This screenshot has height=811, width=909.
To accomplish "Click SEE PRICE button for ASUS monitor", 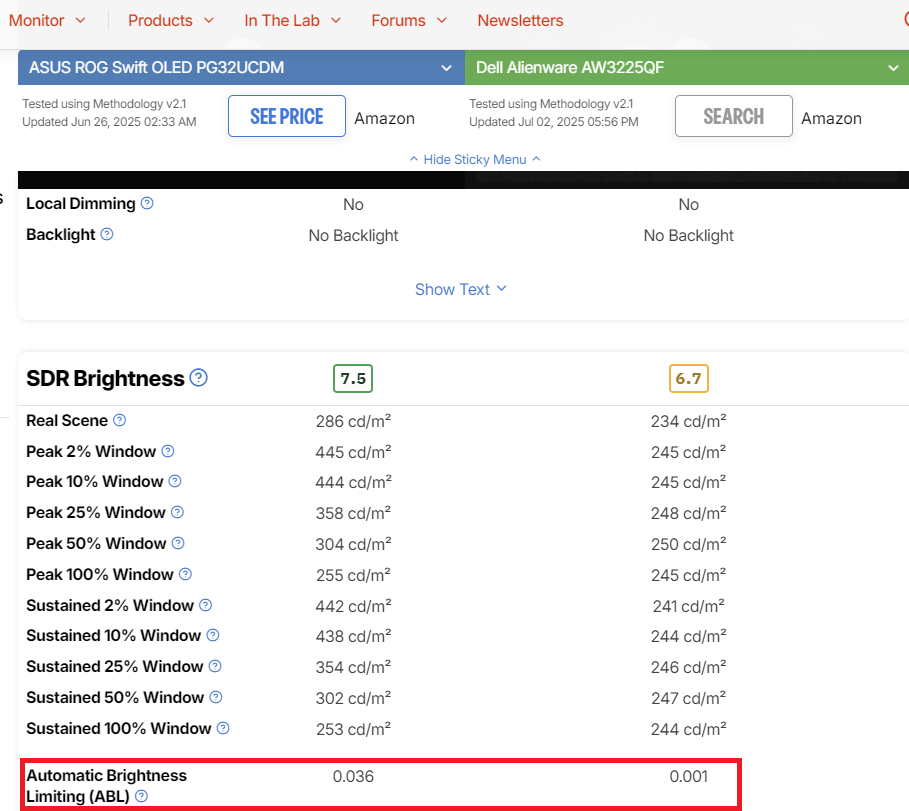I will (x=287, y=116).
